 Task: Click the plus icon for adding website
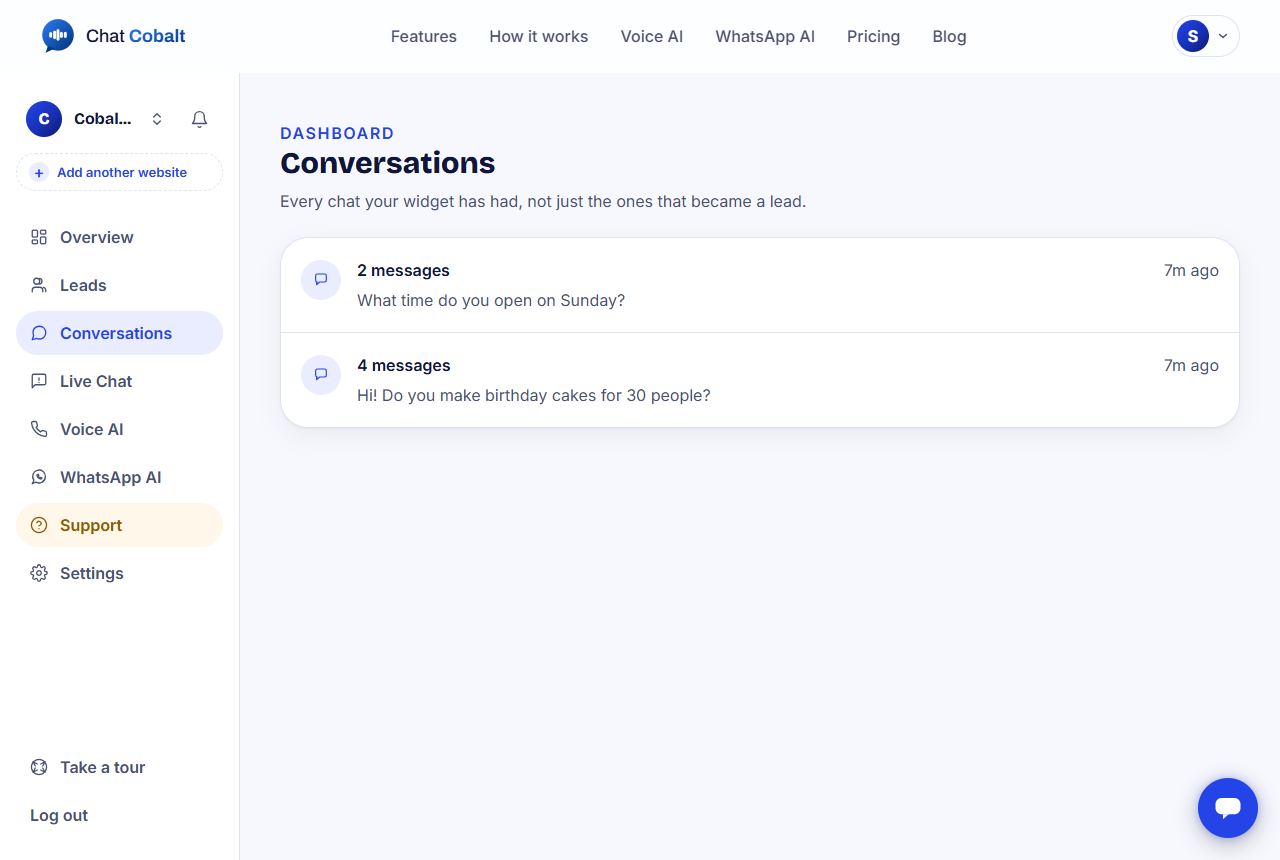[x=39, y=172]
